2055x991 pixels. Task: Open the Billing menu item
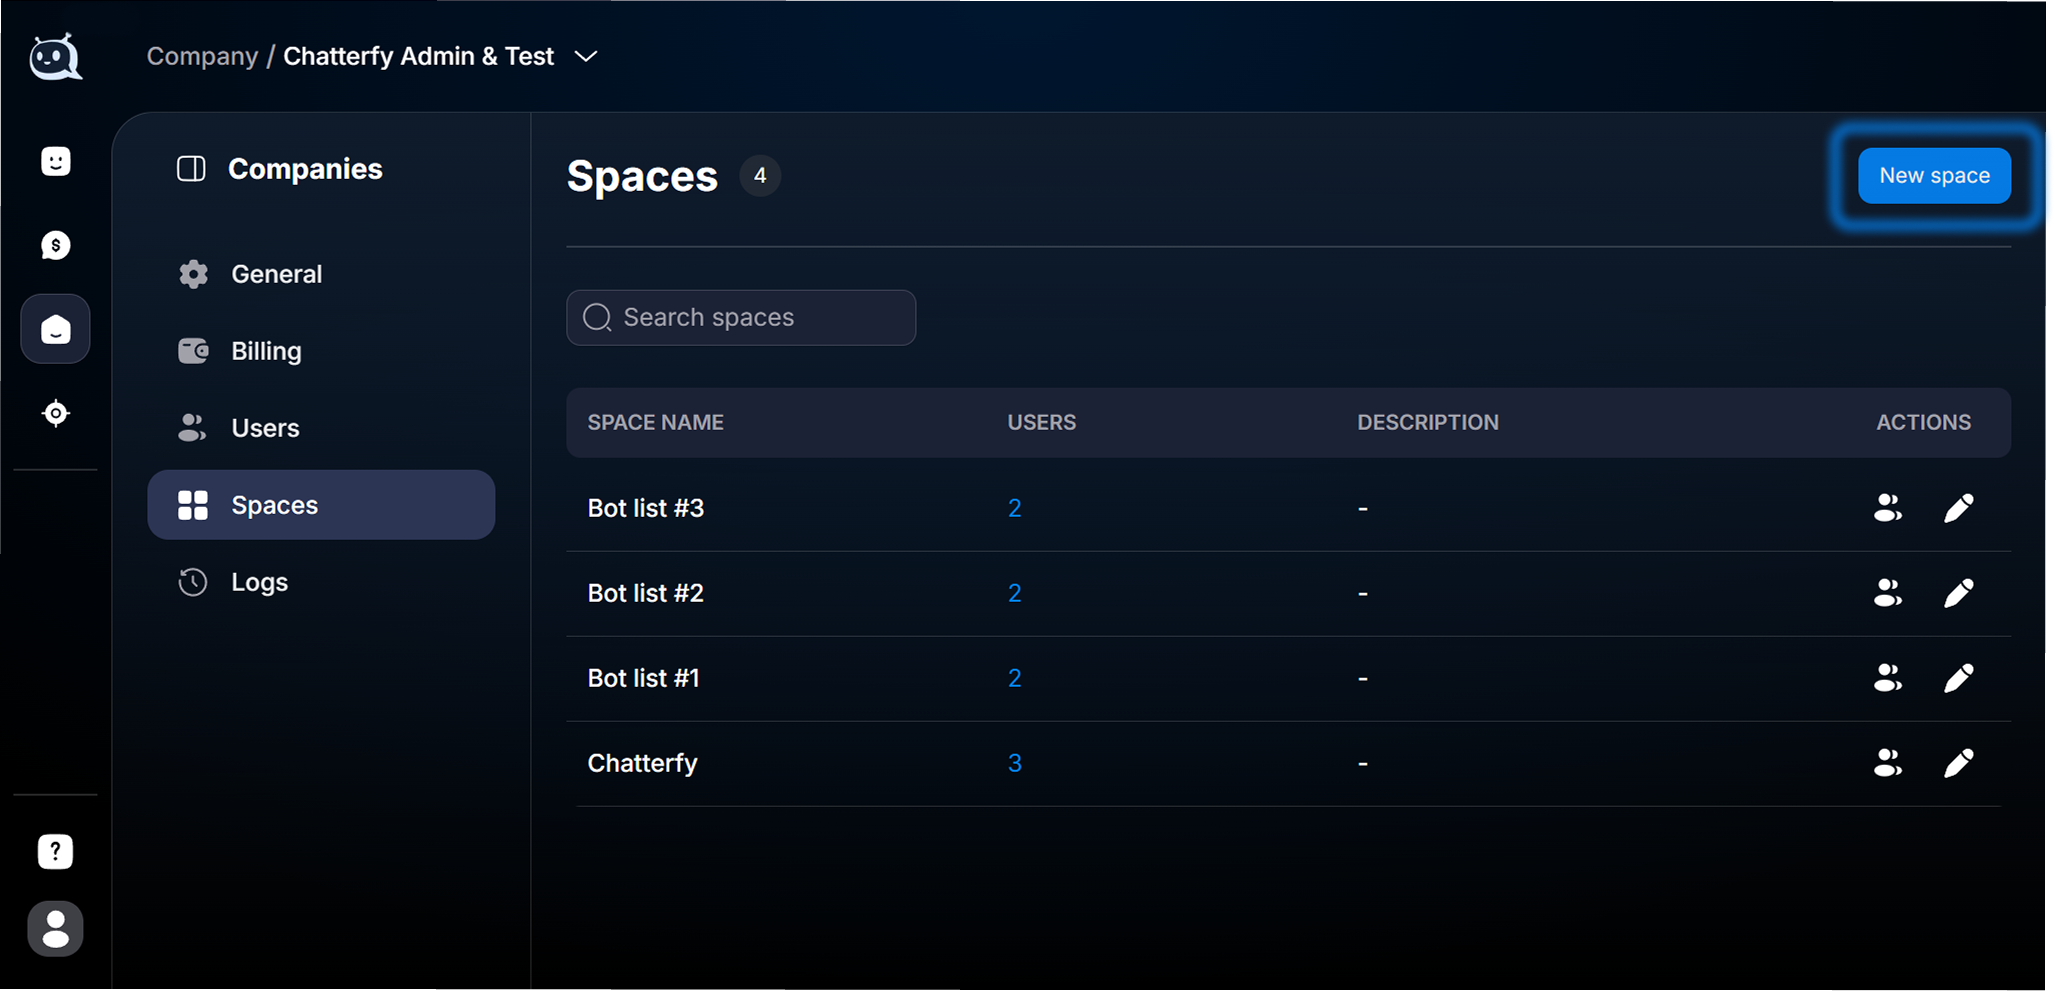[x=321, y=351]
